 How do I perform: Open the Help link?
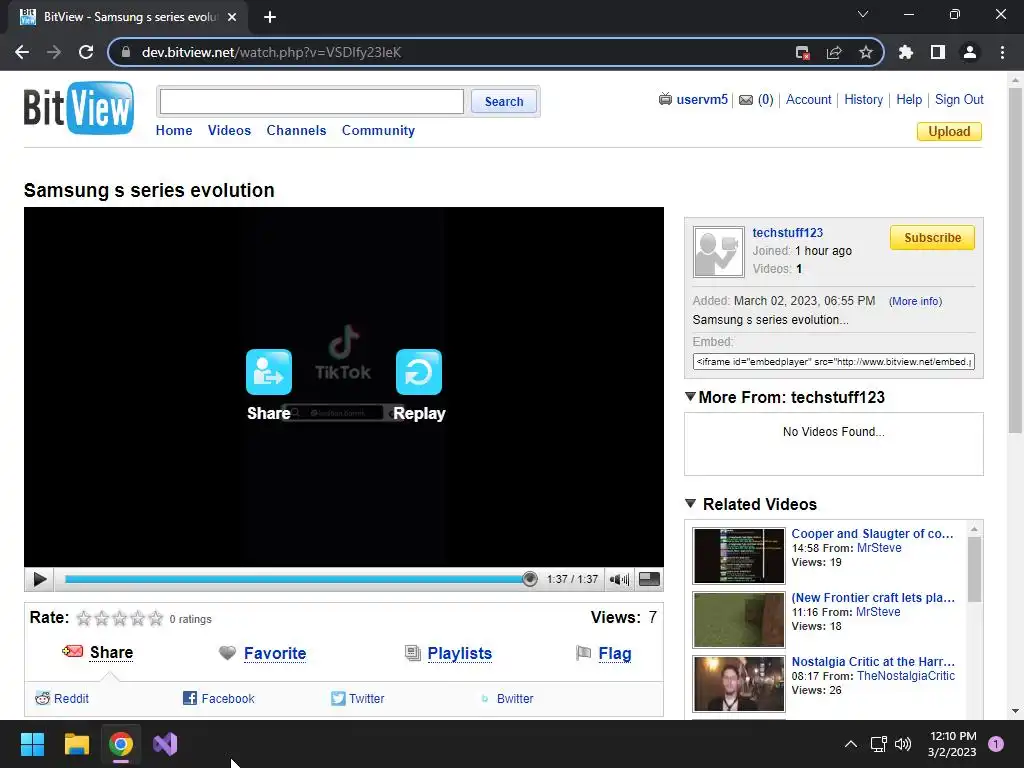909,99
